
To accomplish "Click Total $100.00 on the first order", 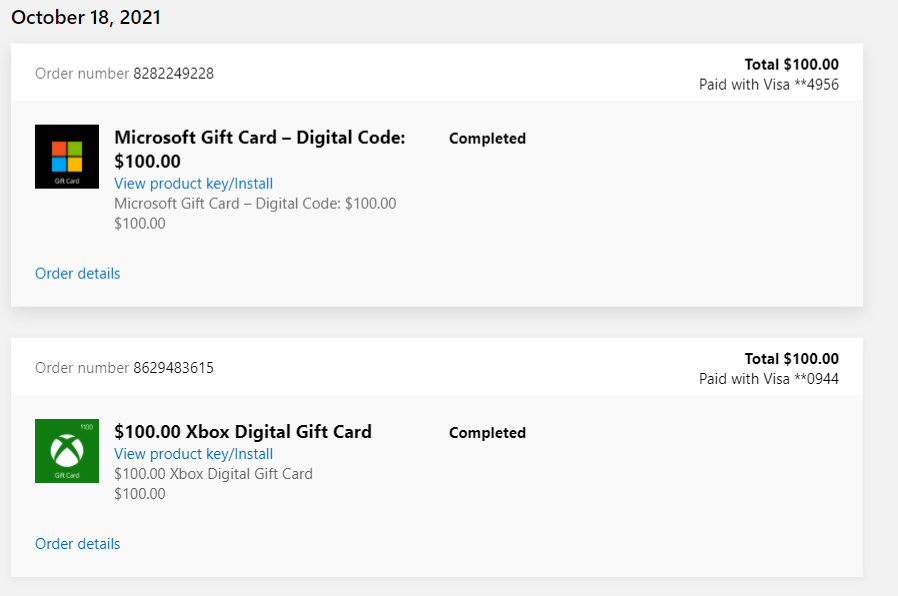I will click(791, 64).
